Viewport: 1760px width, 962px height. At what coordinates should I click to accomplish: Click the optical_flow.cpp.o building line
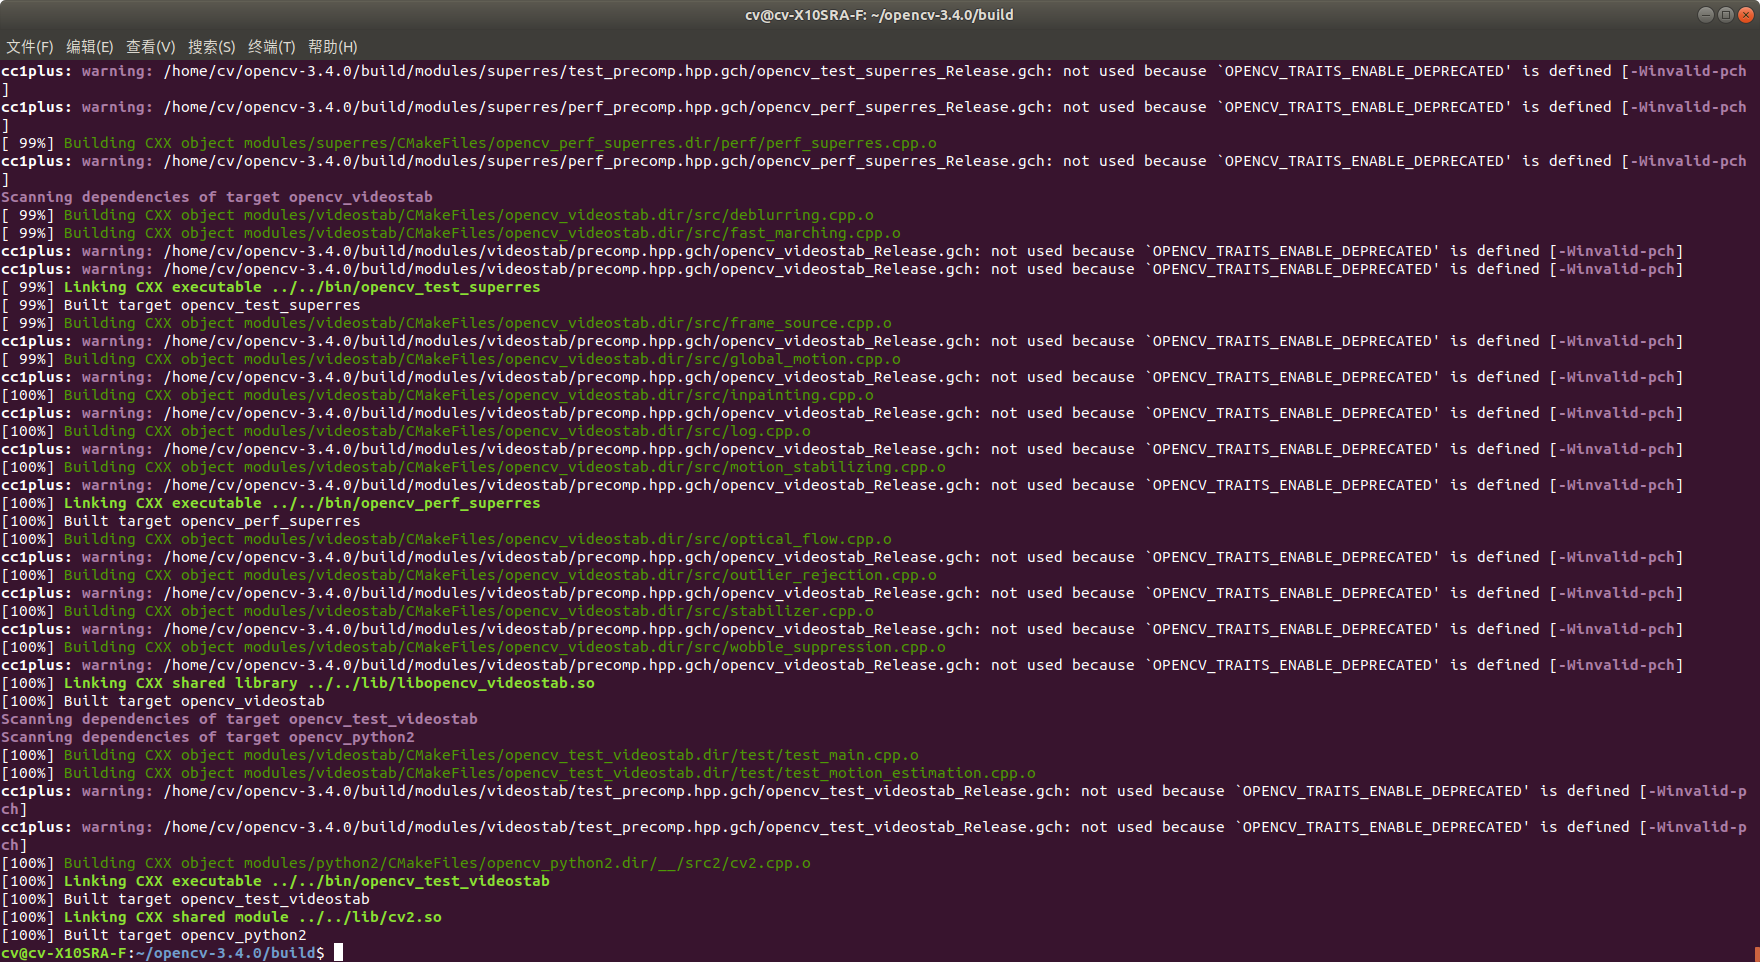(x=446, y=539)
